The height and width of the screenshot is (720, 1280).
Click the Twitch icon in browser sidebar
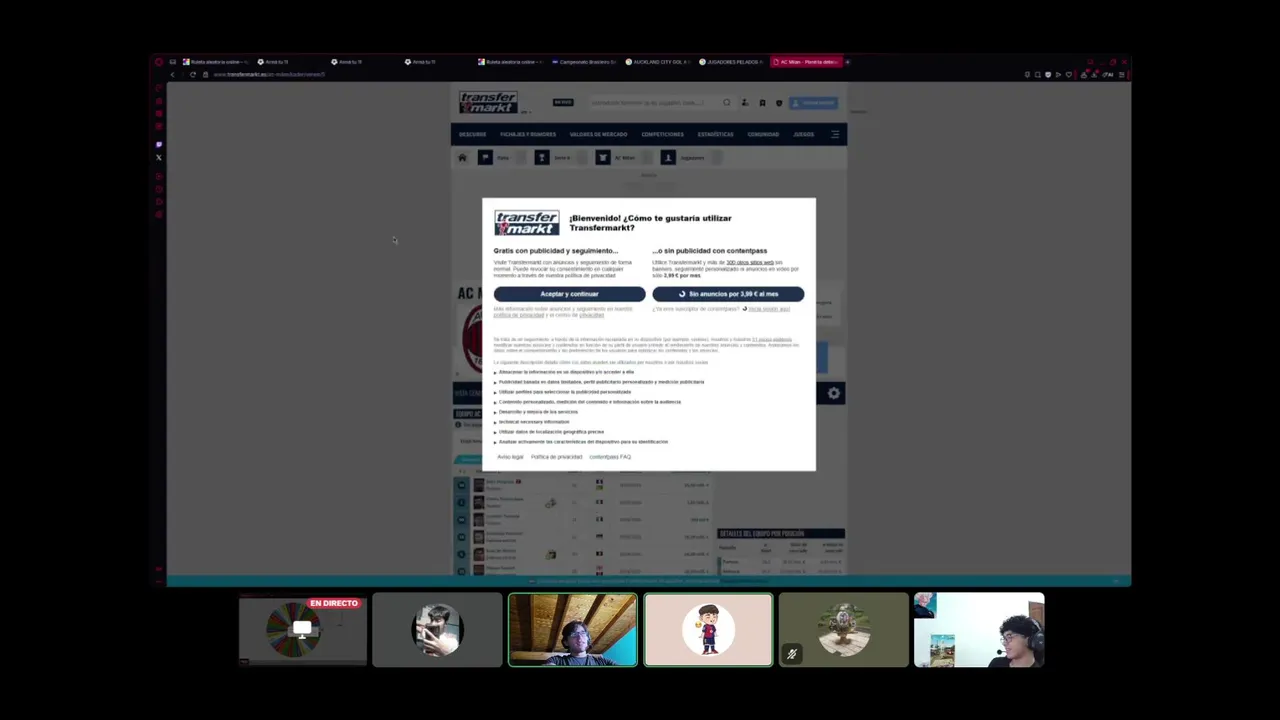[x=159, y=145]
